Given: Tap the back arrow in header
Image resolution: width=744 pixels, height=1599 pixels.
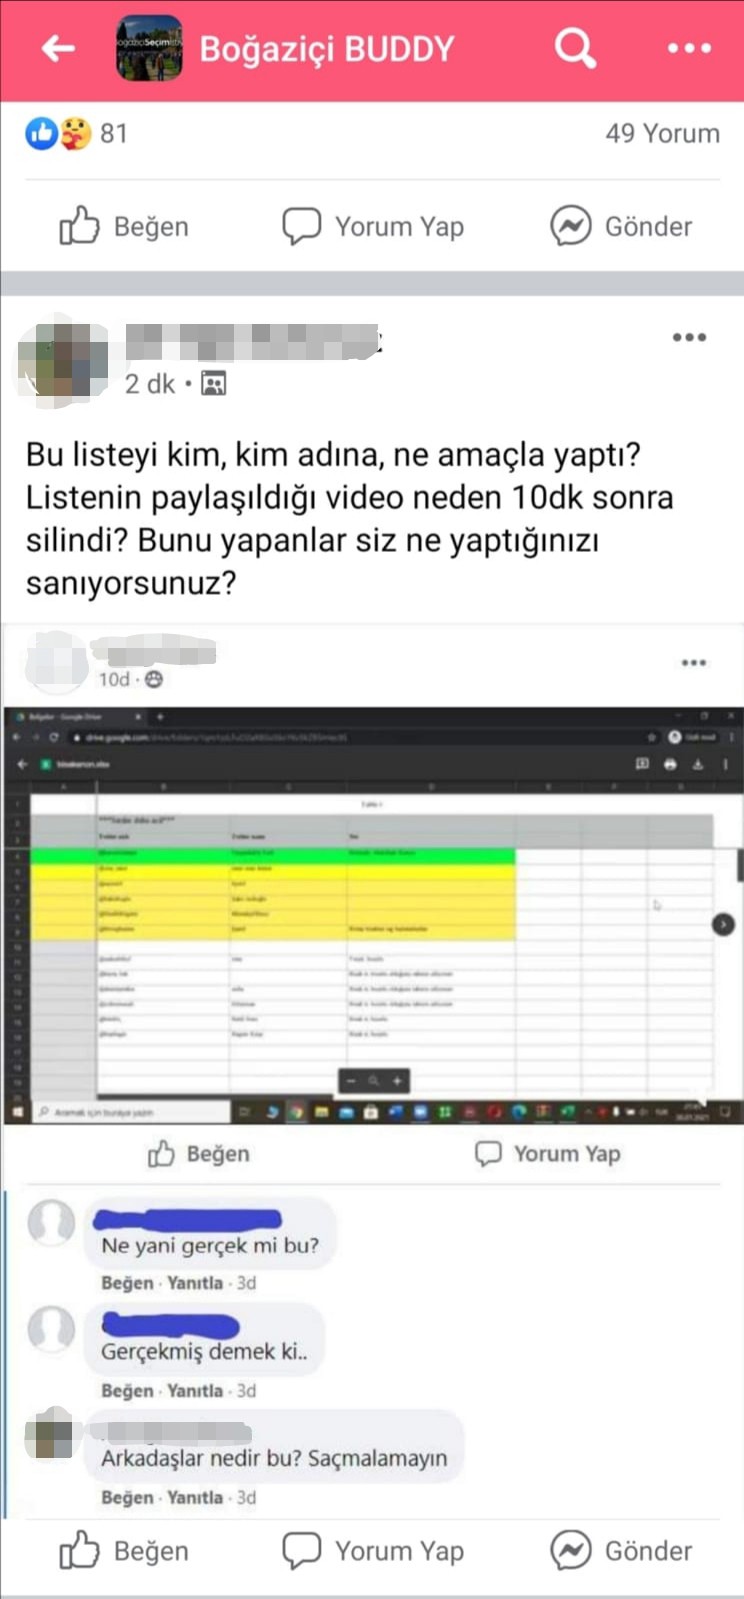Looking at the screenshot, I should (x=58, y=48).
